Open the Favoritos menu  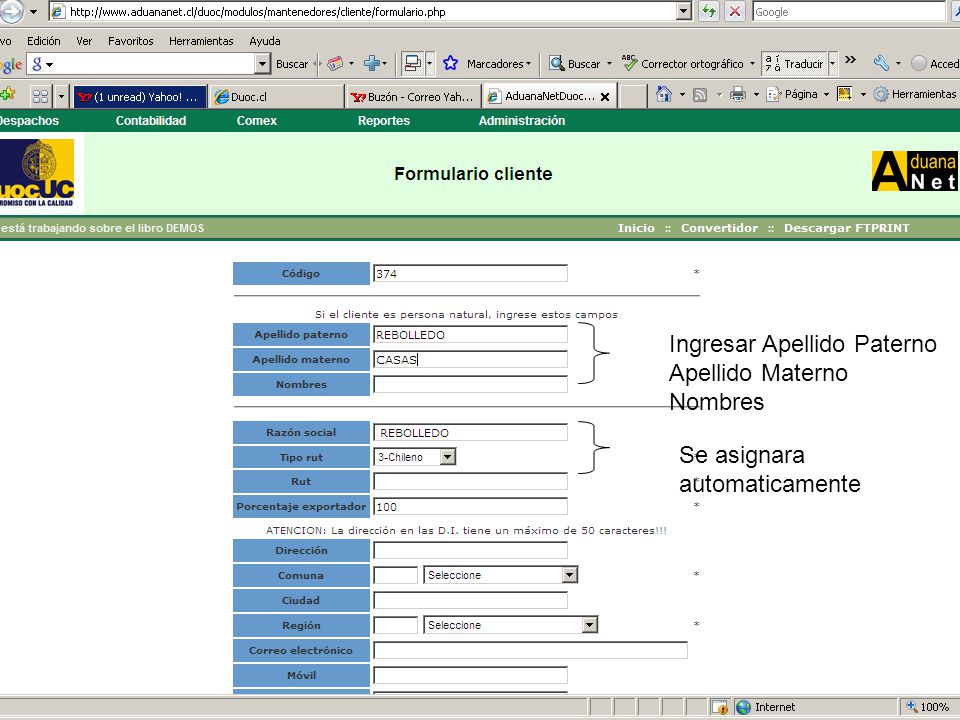130,41
